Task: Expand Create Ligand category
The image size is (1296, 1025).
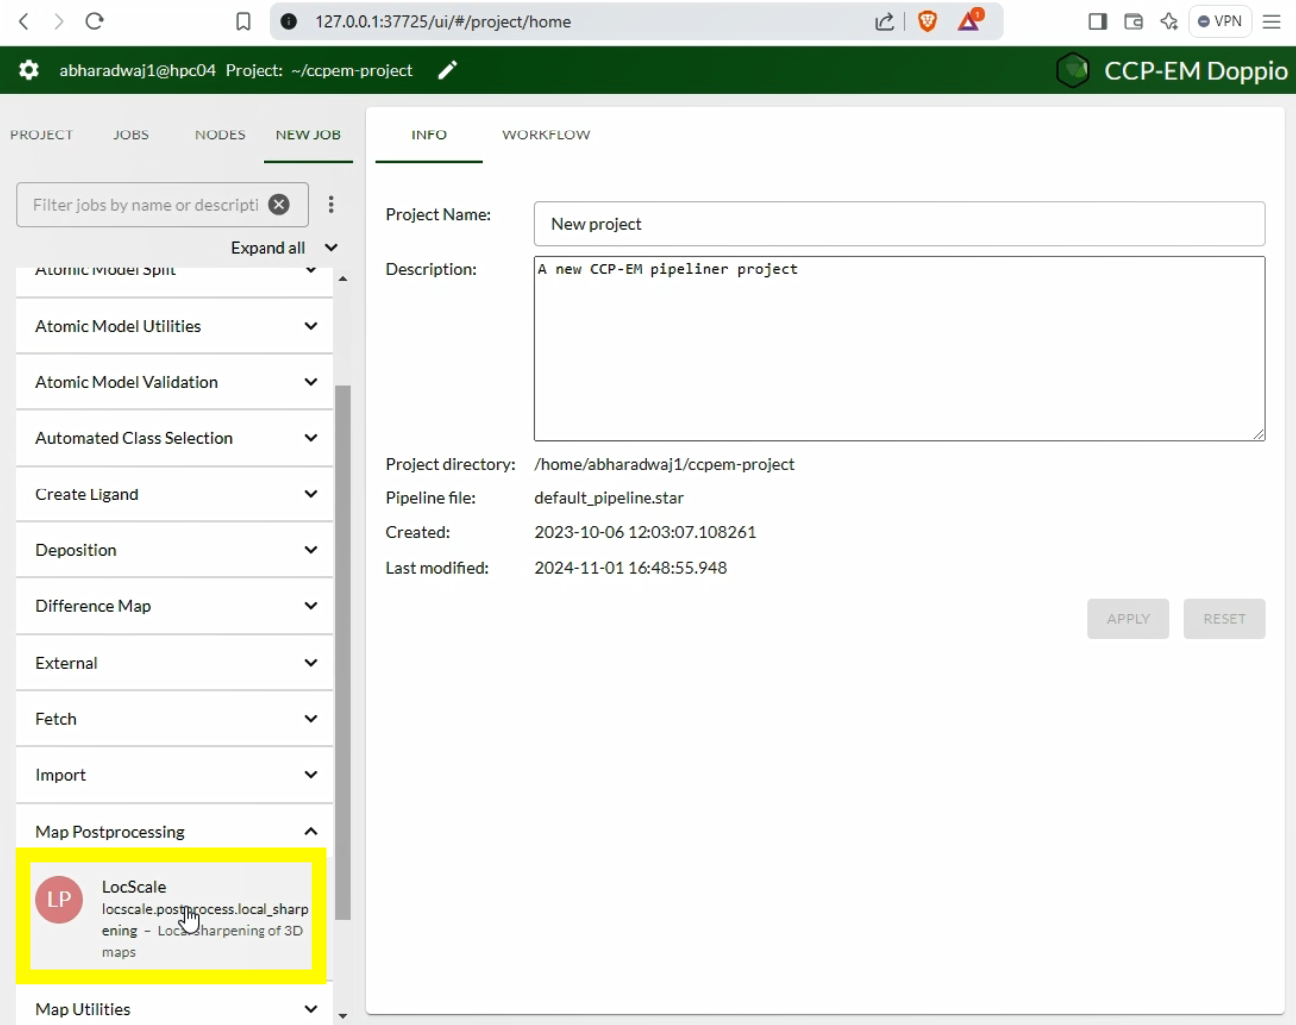Action: pos(175,494)
